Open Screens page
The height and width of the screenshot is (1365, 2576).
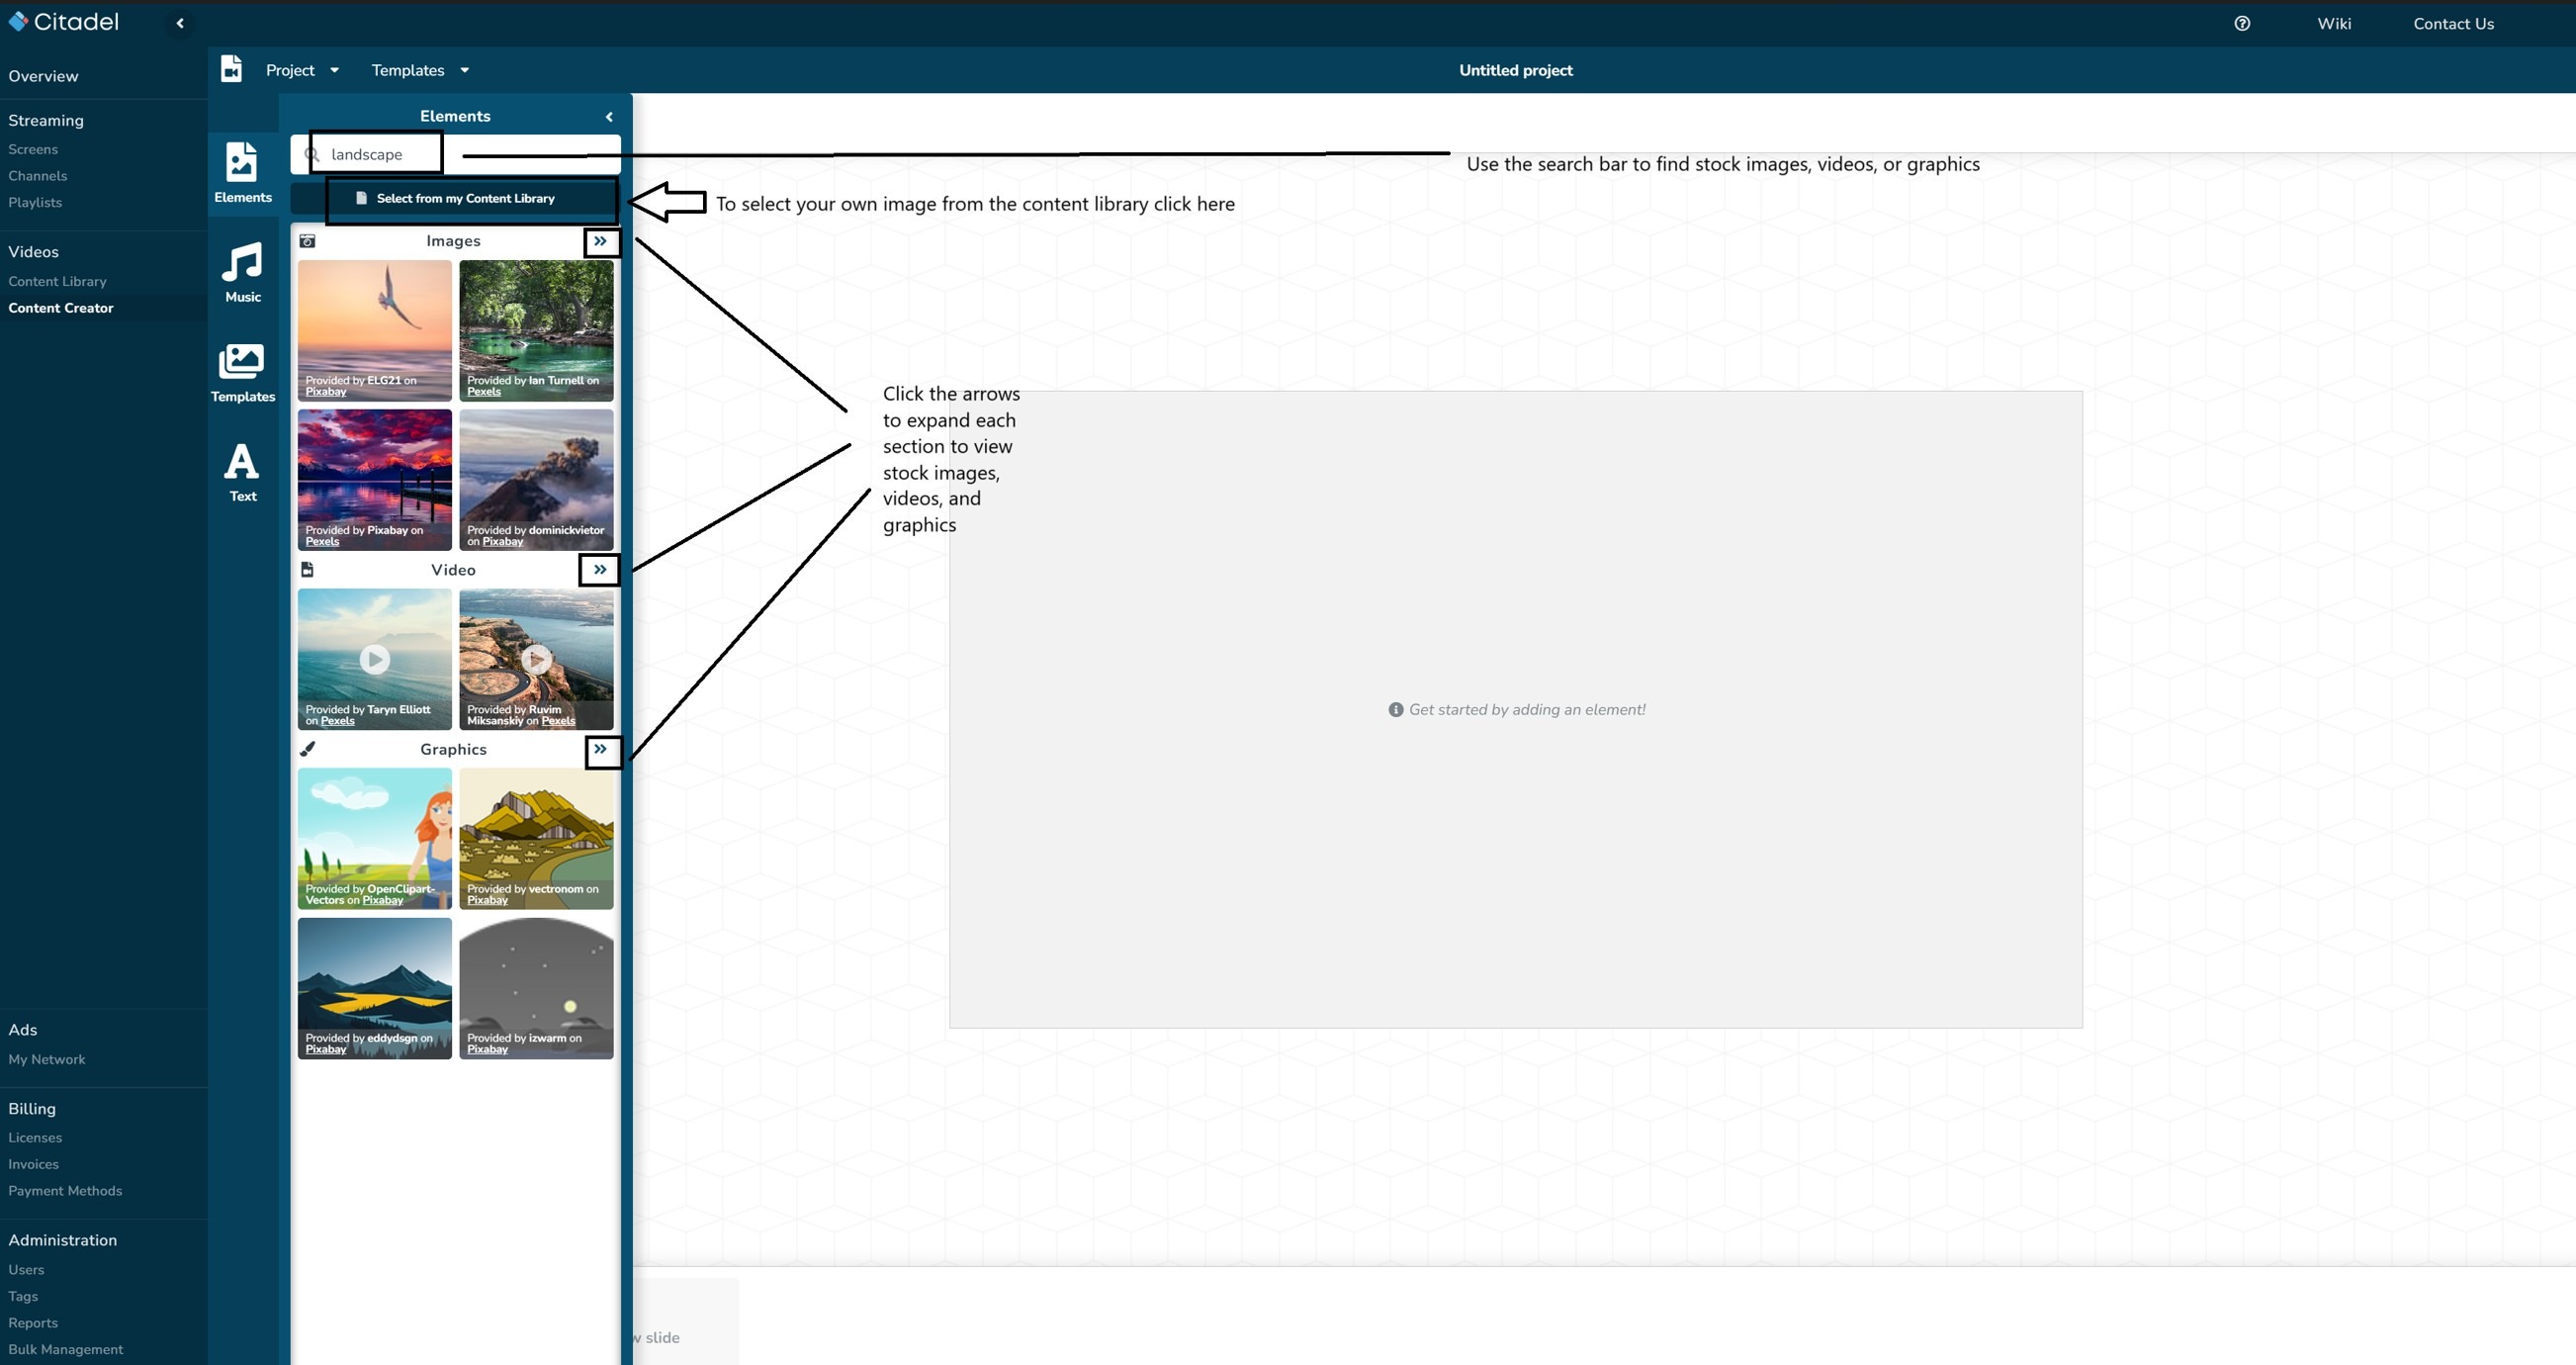33,149
